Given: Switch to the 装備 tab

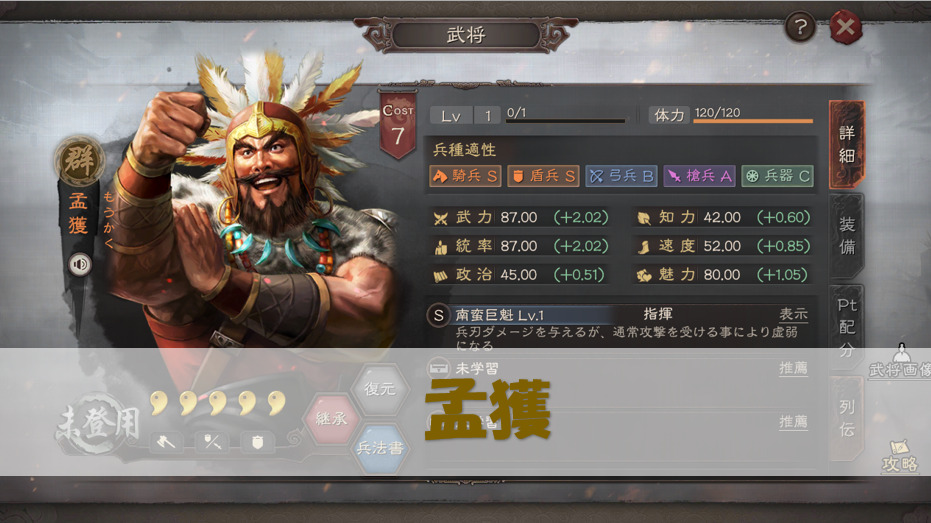Looking at the screenshot, I should click(x=846, y=236).
